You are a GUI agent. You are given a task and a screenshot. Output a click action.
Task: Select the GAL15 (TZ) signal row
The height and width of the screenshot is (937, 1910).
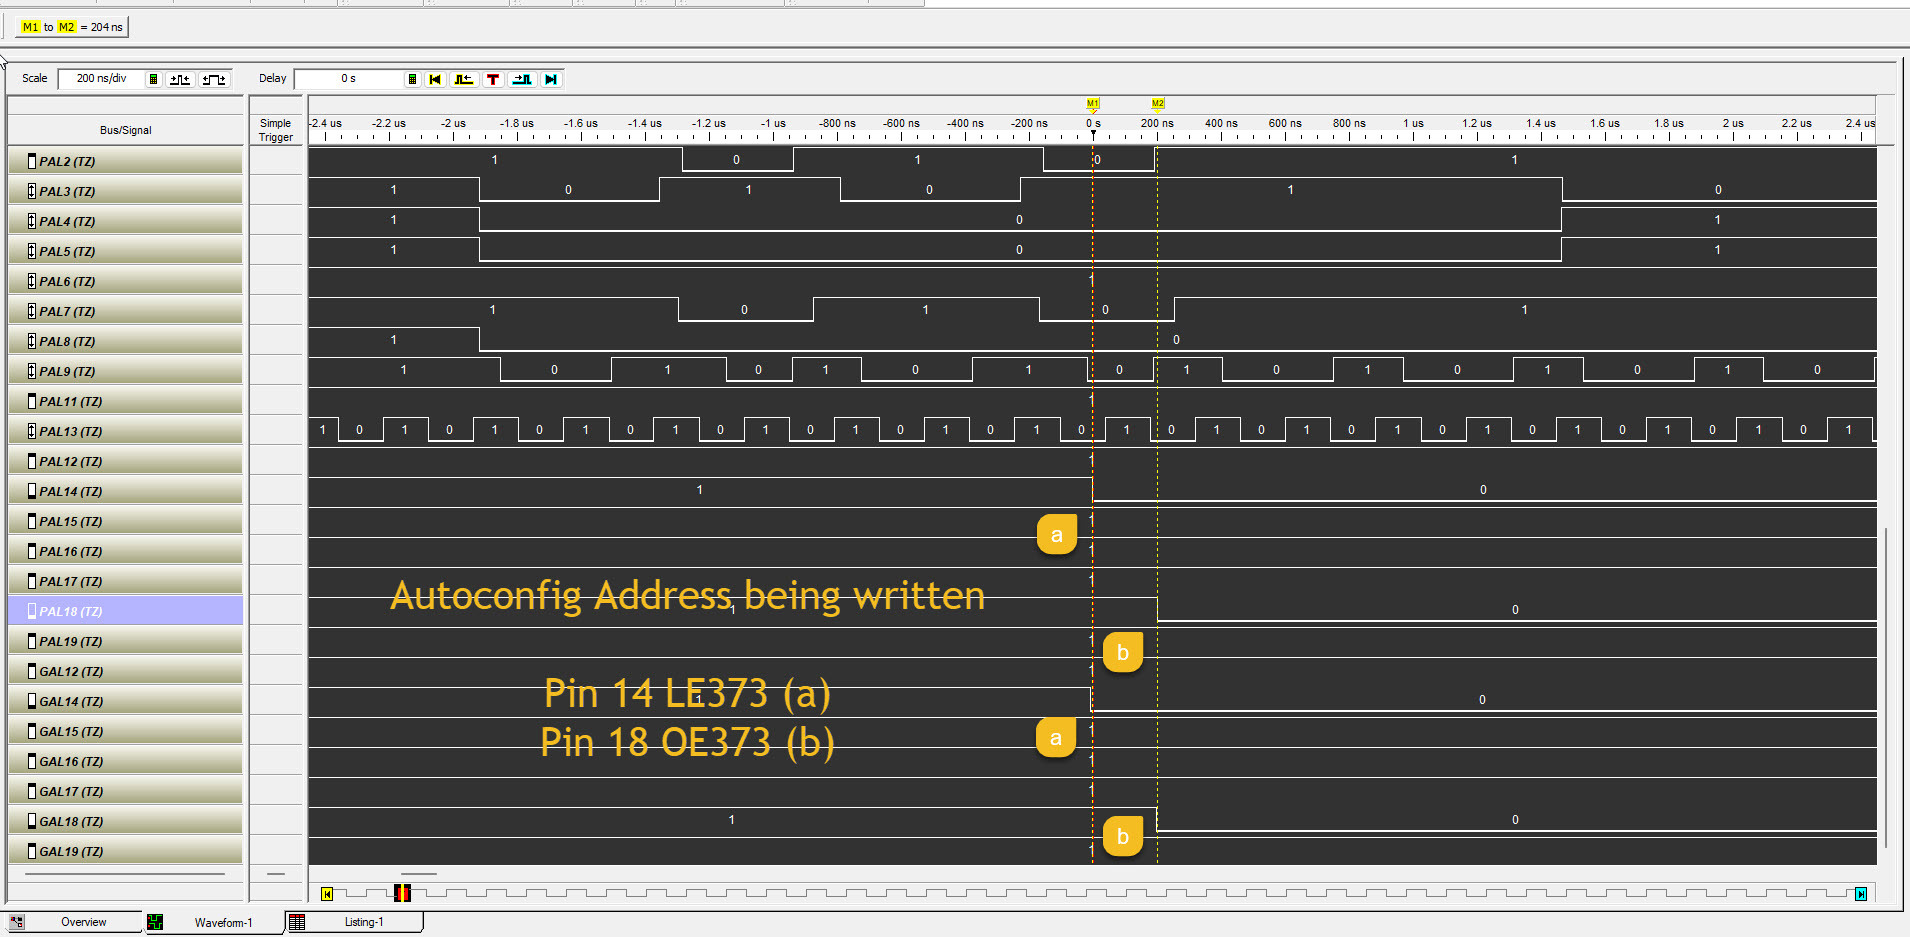(126, 731)
